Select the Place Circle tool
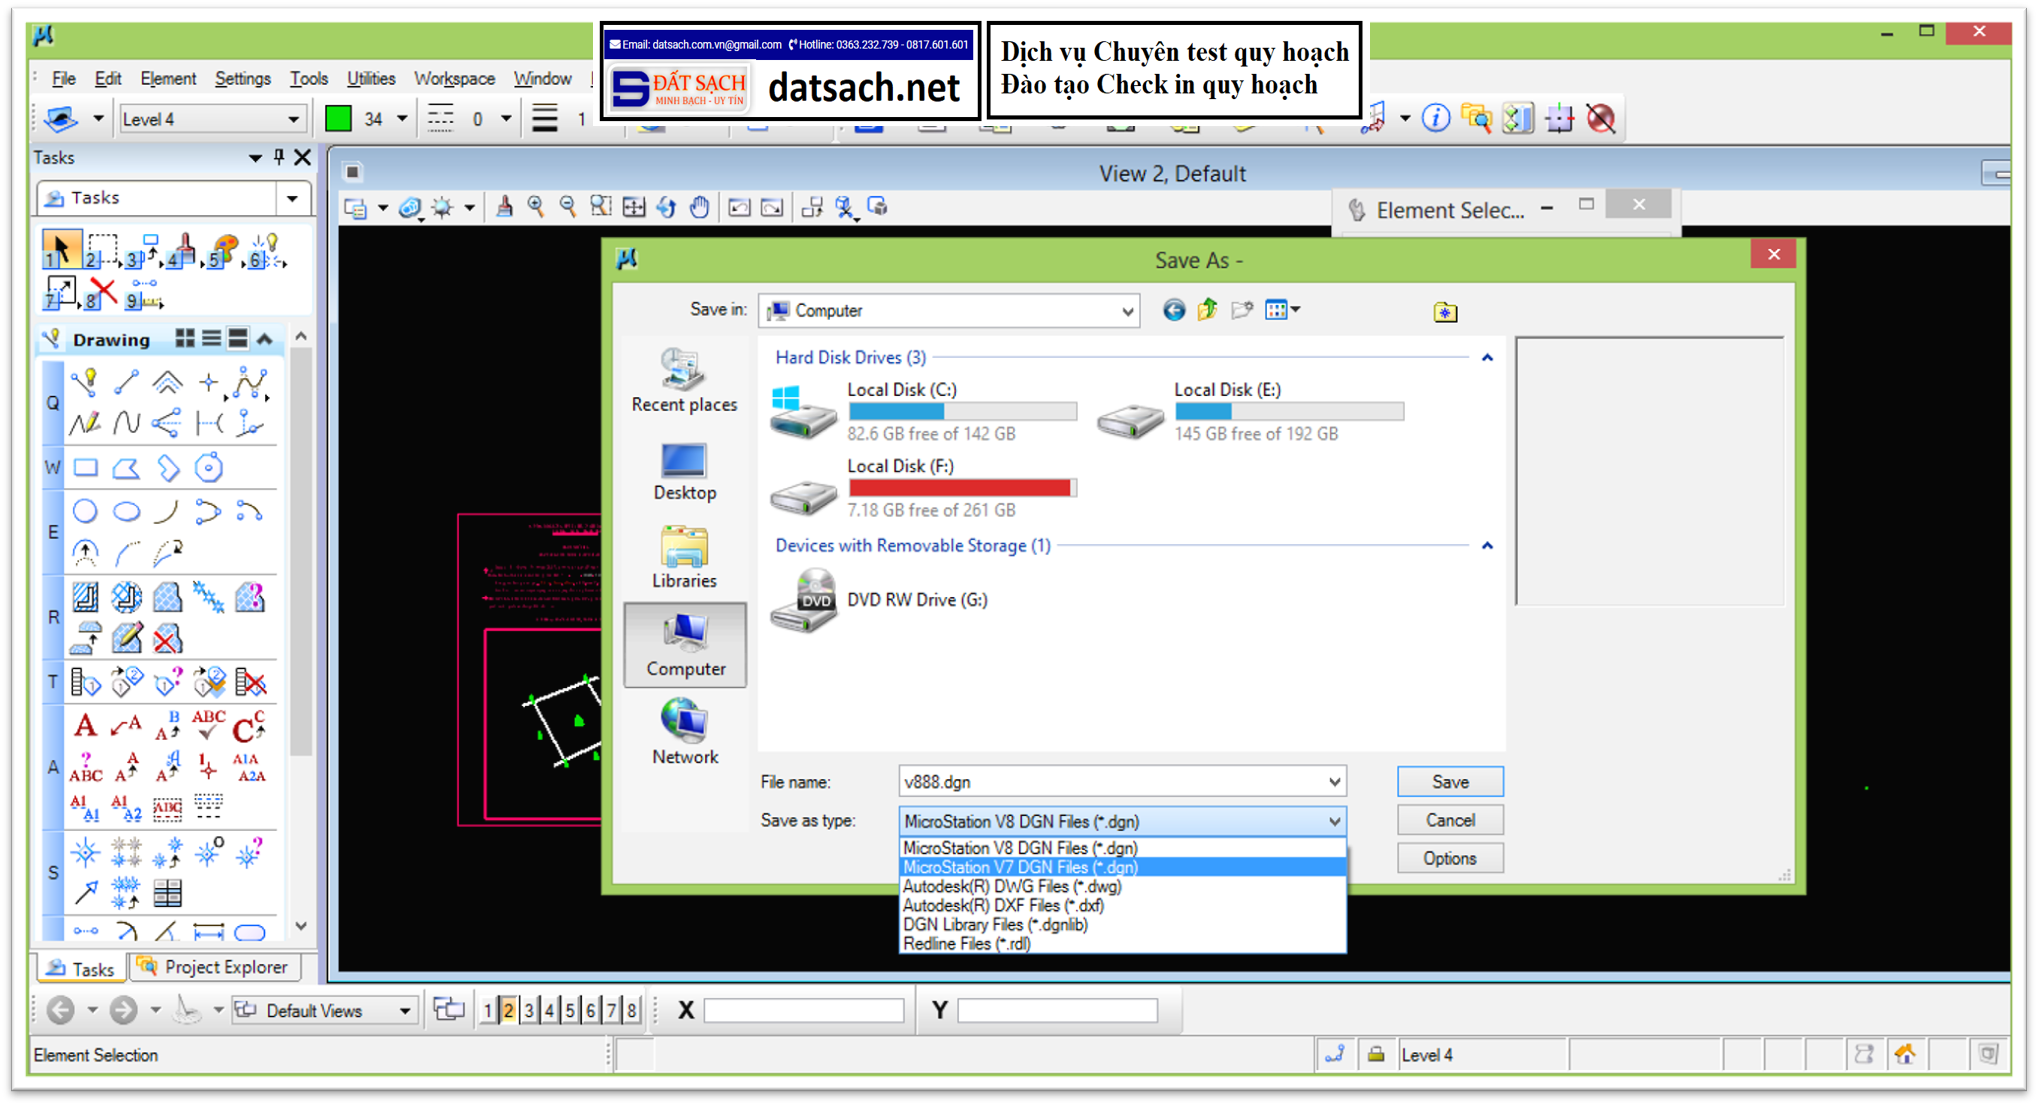Viewport: 2038px width, 1105px height. 85,512
